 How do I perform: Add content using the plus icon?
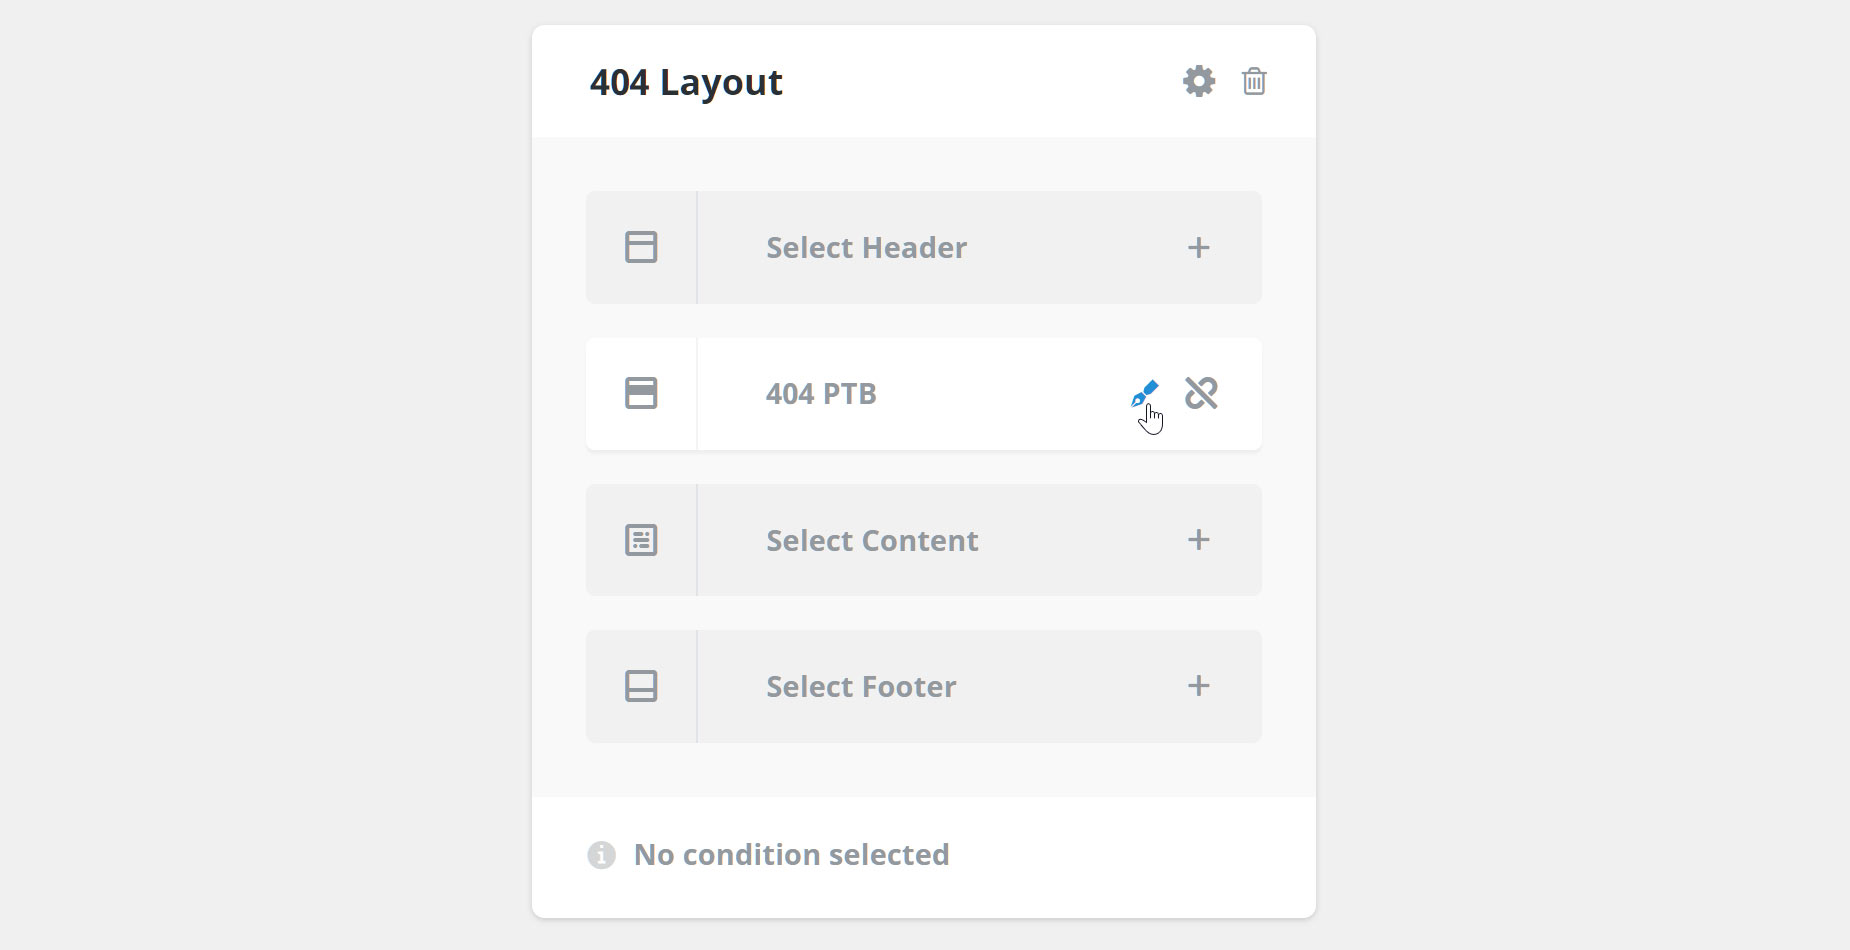tap(1199, 540)
